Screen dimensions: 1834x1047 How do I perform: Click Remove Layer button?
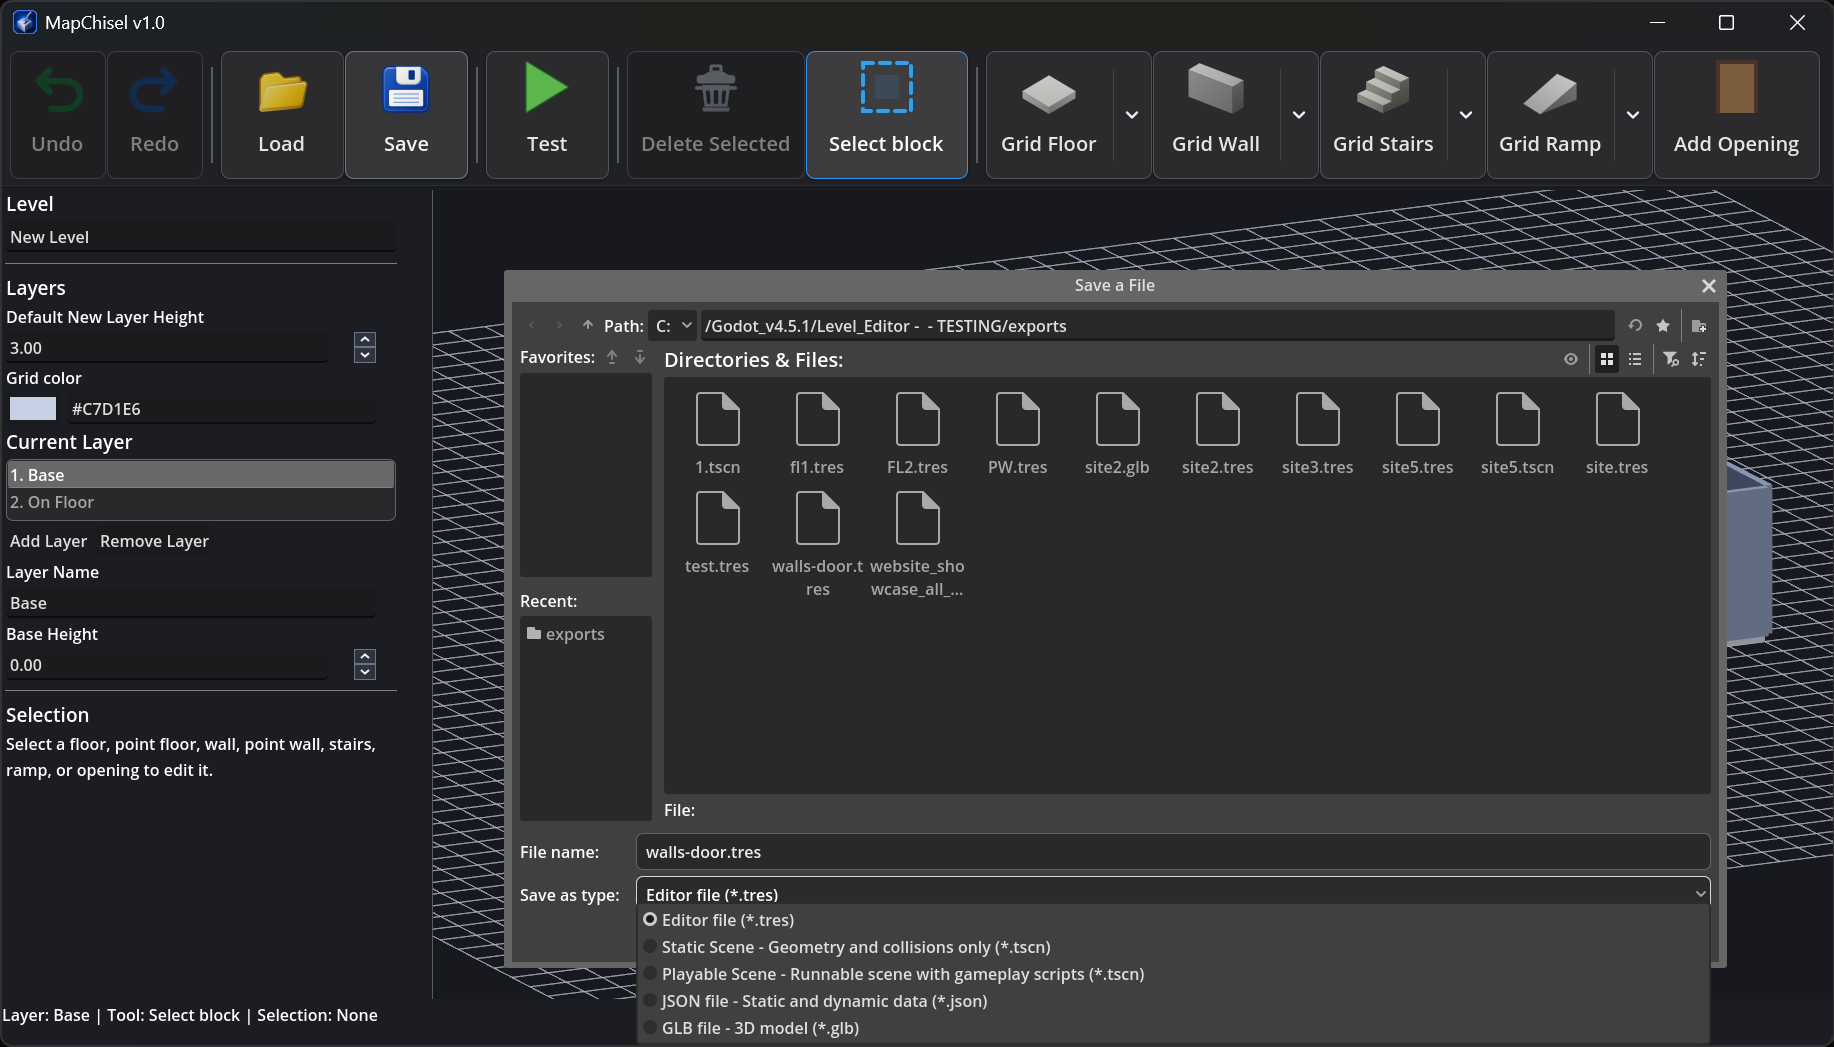(154, 541)
